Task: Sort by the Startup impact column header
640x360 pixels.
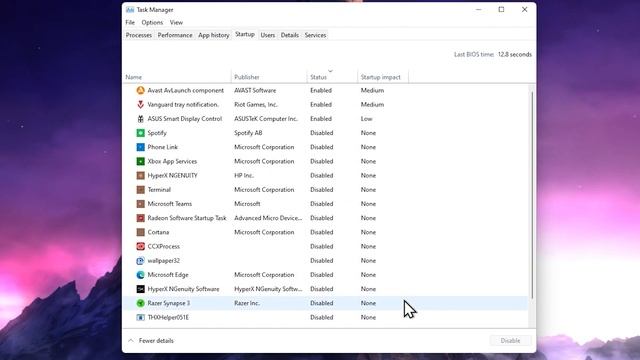Action: 383,77
